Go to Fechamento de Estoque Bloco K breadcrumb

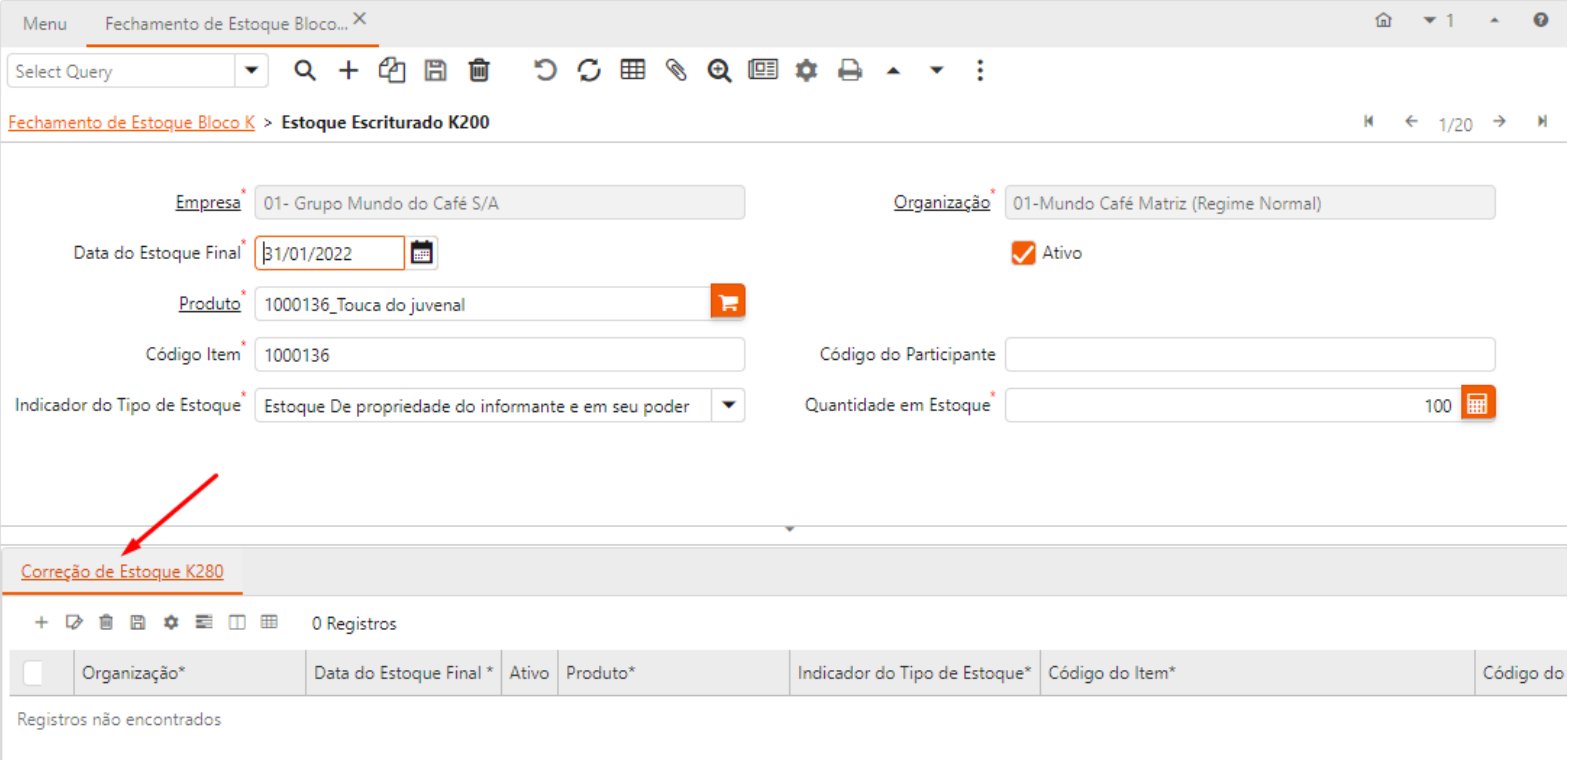pos(131,122)
